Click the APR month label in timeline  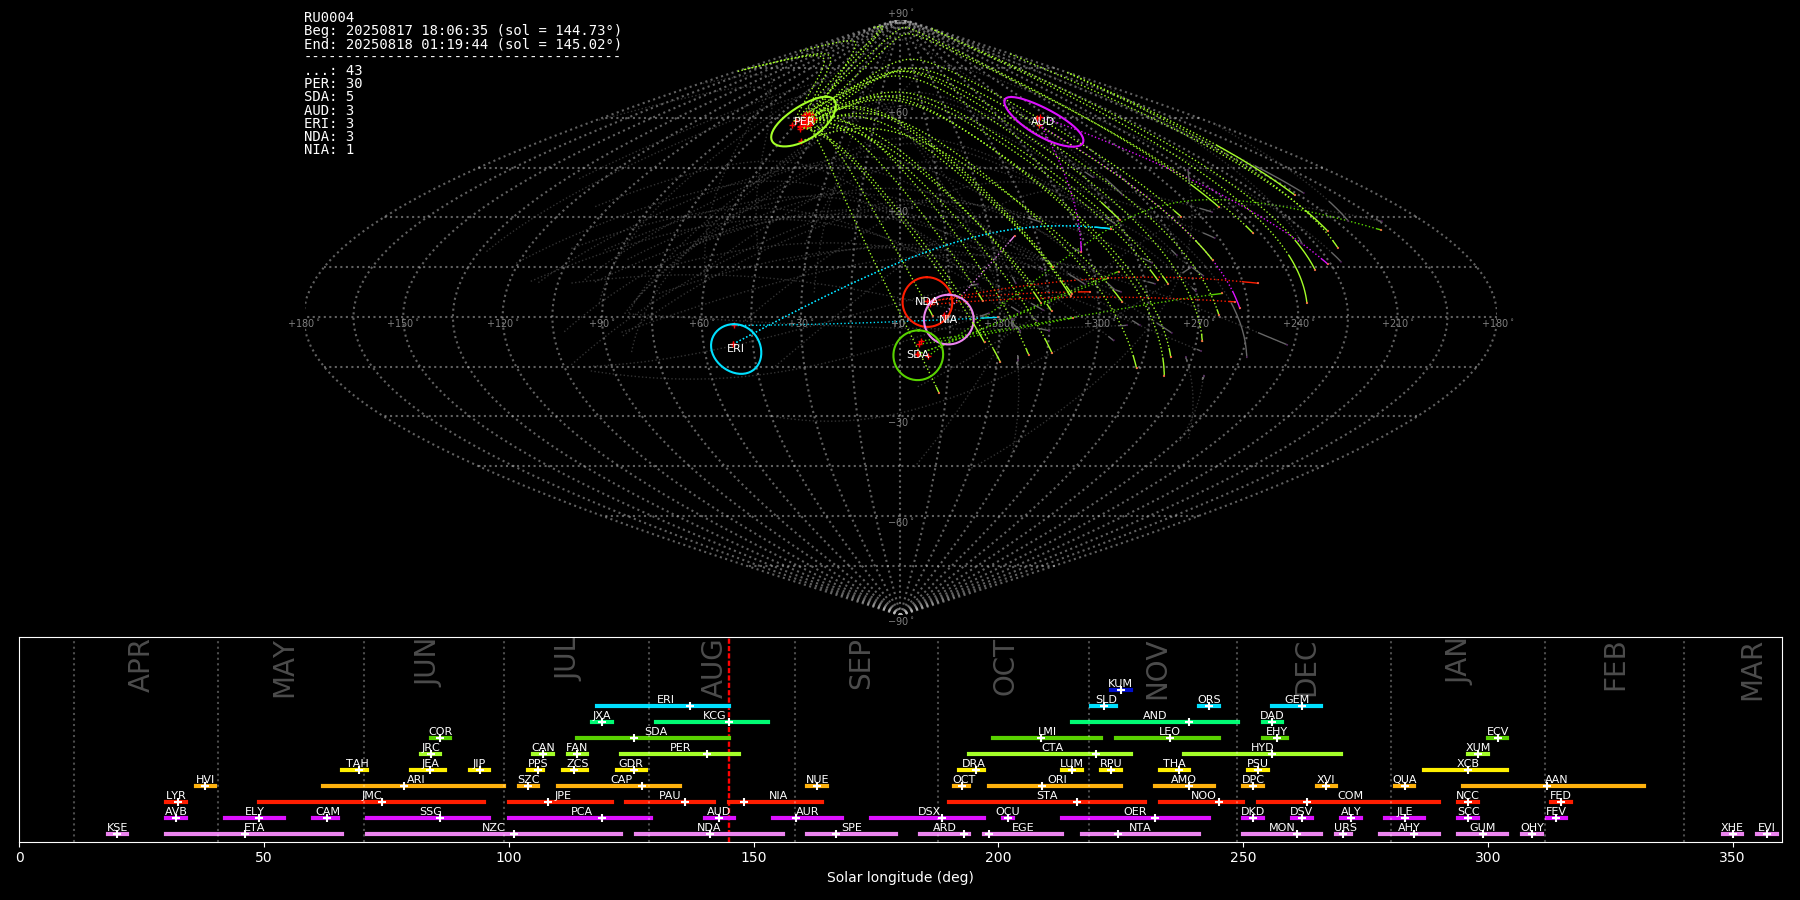click(x=140, y=666)
